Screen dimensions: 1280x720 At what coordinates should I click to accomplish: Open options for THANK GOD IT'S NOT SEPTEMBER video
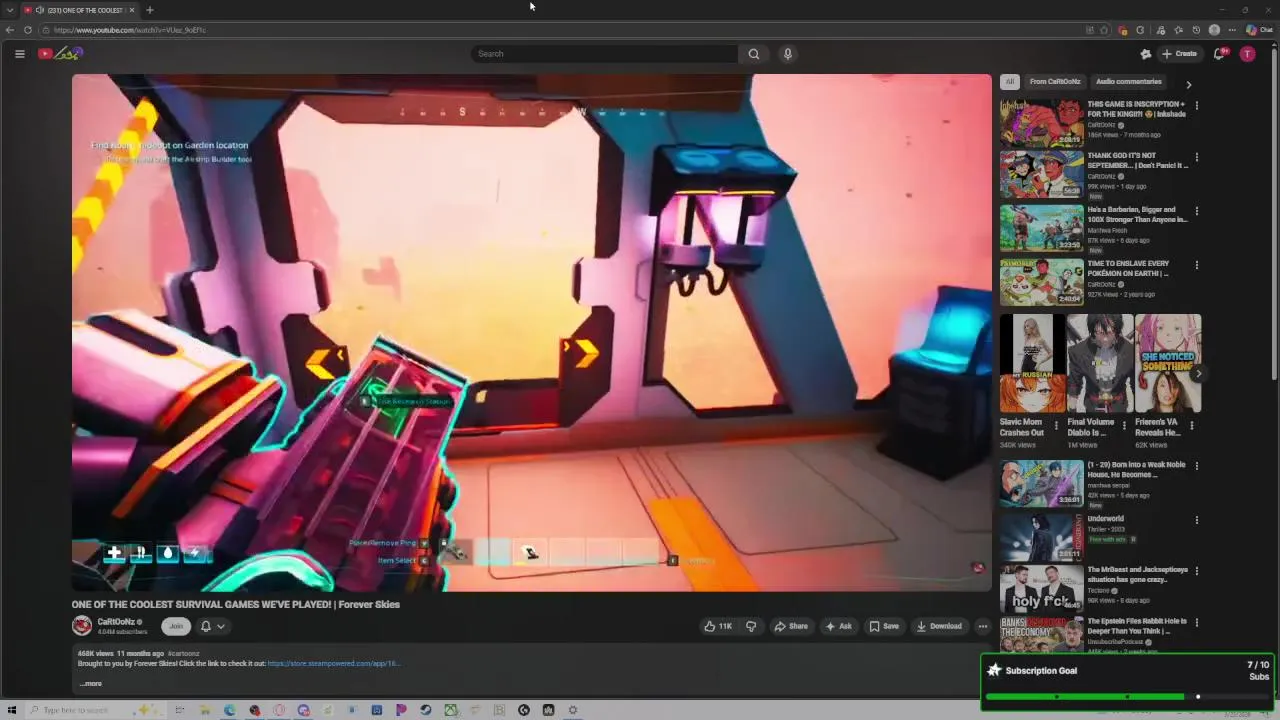coord(1196,157)
